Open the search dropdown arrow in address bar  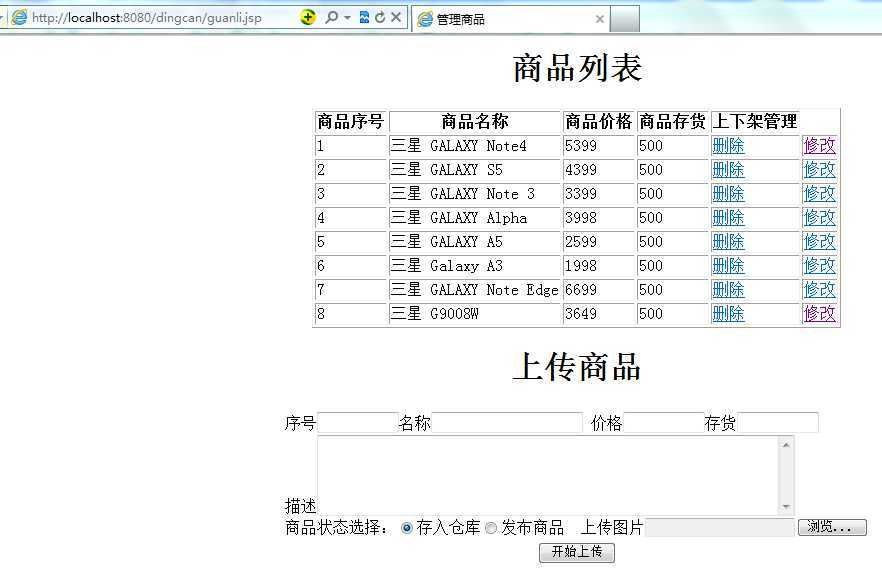(x=347, y=18)
